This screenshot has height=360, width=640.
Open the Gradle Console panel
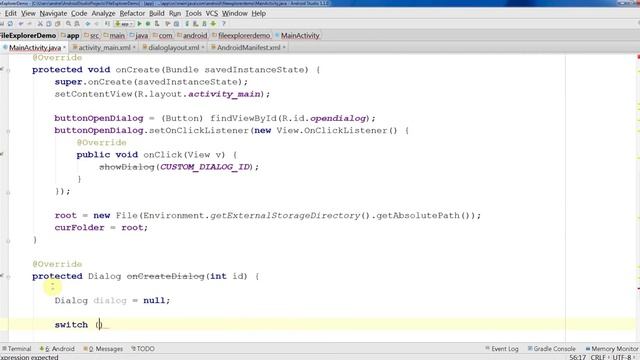point(551,349)
